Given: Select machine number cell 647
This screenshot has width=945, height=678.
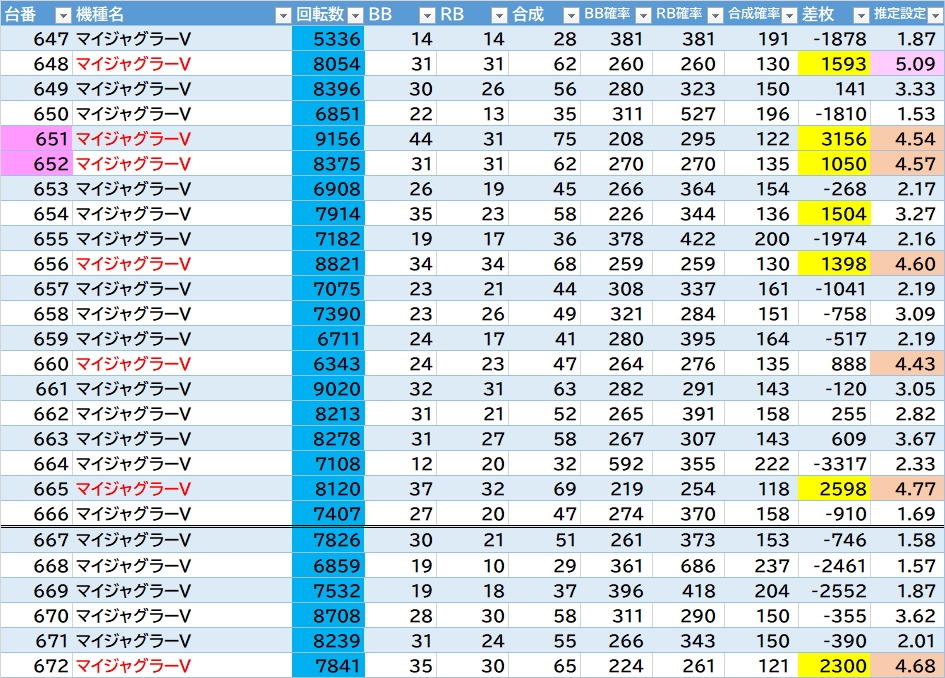Looking at the screenshot, I should pos(37,39).
